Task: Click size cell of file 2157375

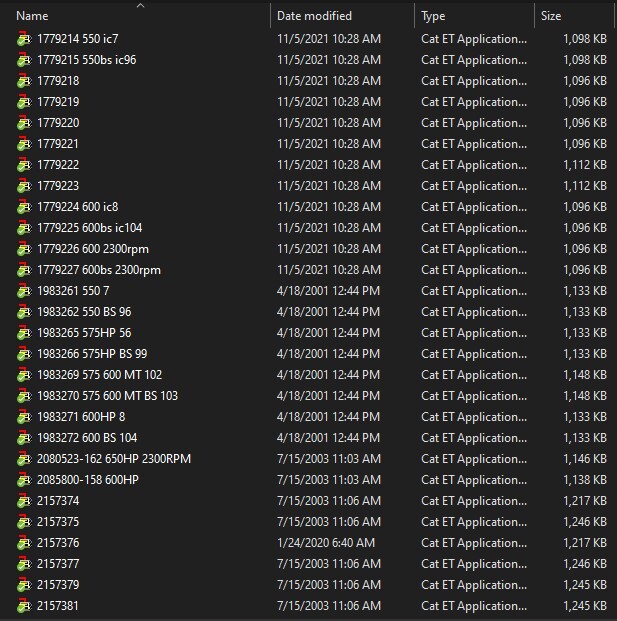Action: pos(585,522)
